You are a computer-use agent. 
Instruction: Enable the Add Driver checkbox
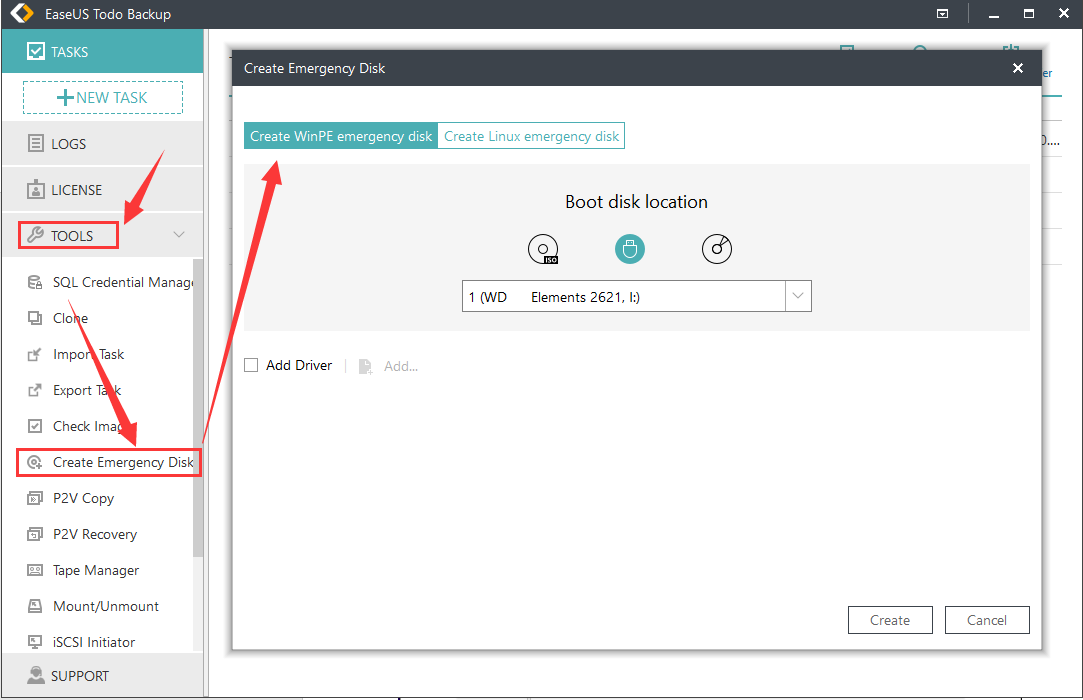pos(251,365)
